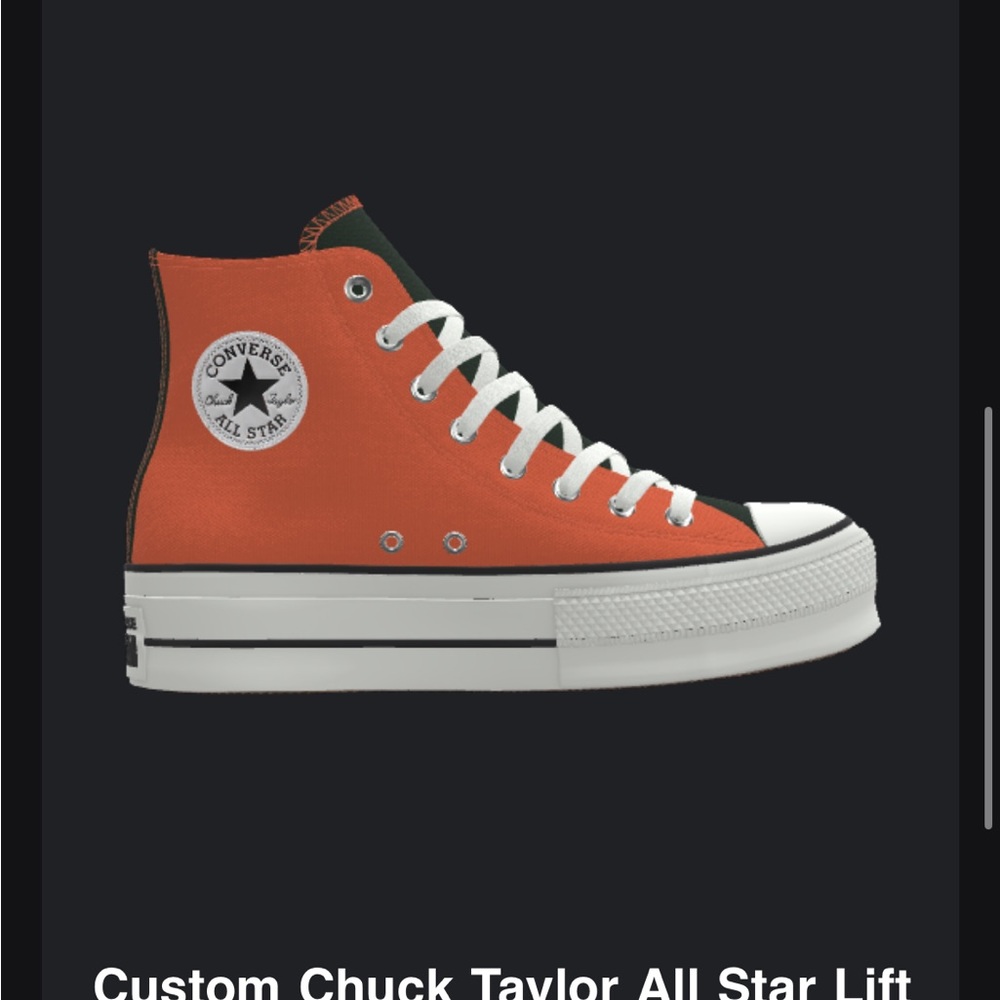Click the orange zigzag stitching on tongue
Image resolution: width=1000 pixels, height=1000 pixels.
click(x=330, y=221)
